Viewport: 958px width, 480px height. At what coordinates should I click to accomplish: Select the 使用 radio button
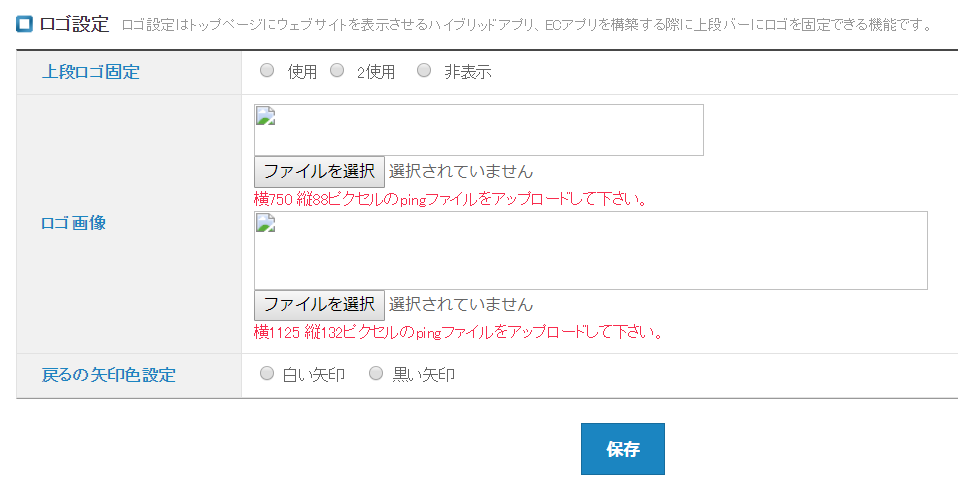[267, 71]
